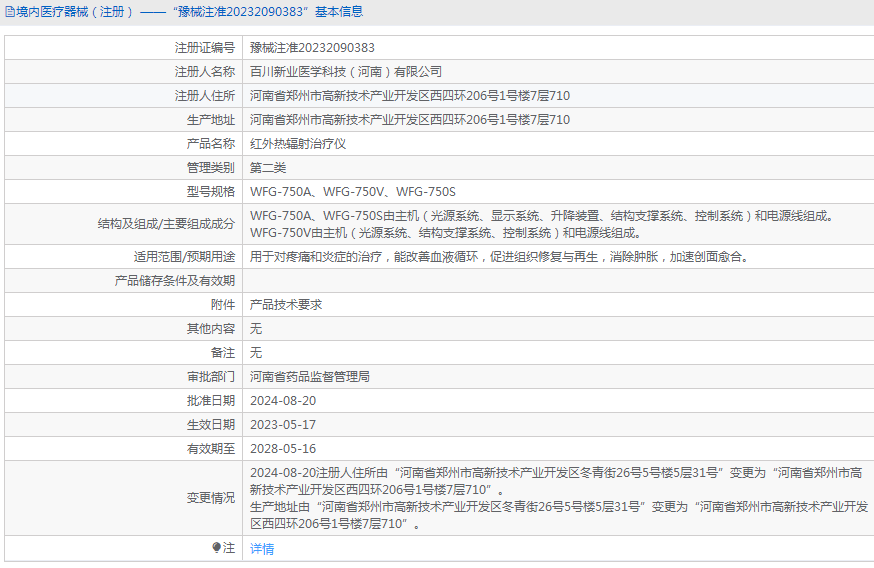The image size is (874, 568).
Task: Click the 注册人住所 address value
Action: (x=410, y=96)
